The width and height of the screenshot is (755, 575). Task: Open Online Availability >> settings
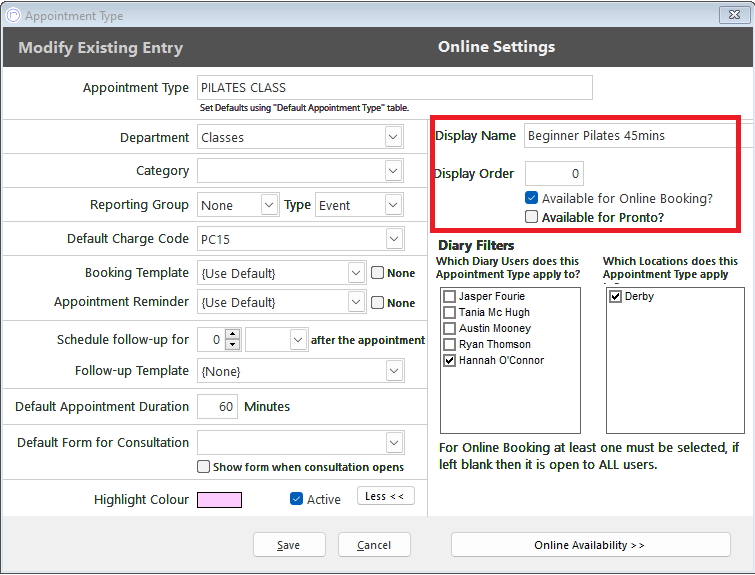pyautogui.click(x=590, y=545)
